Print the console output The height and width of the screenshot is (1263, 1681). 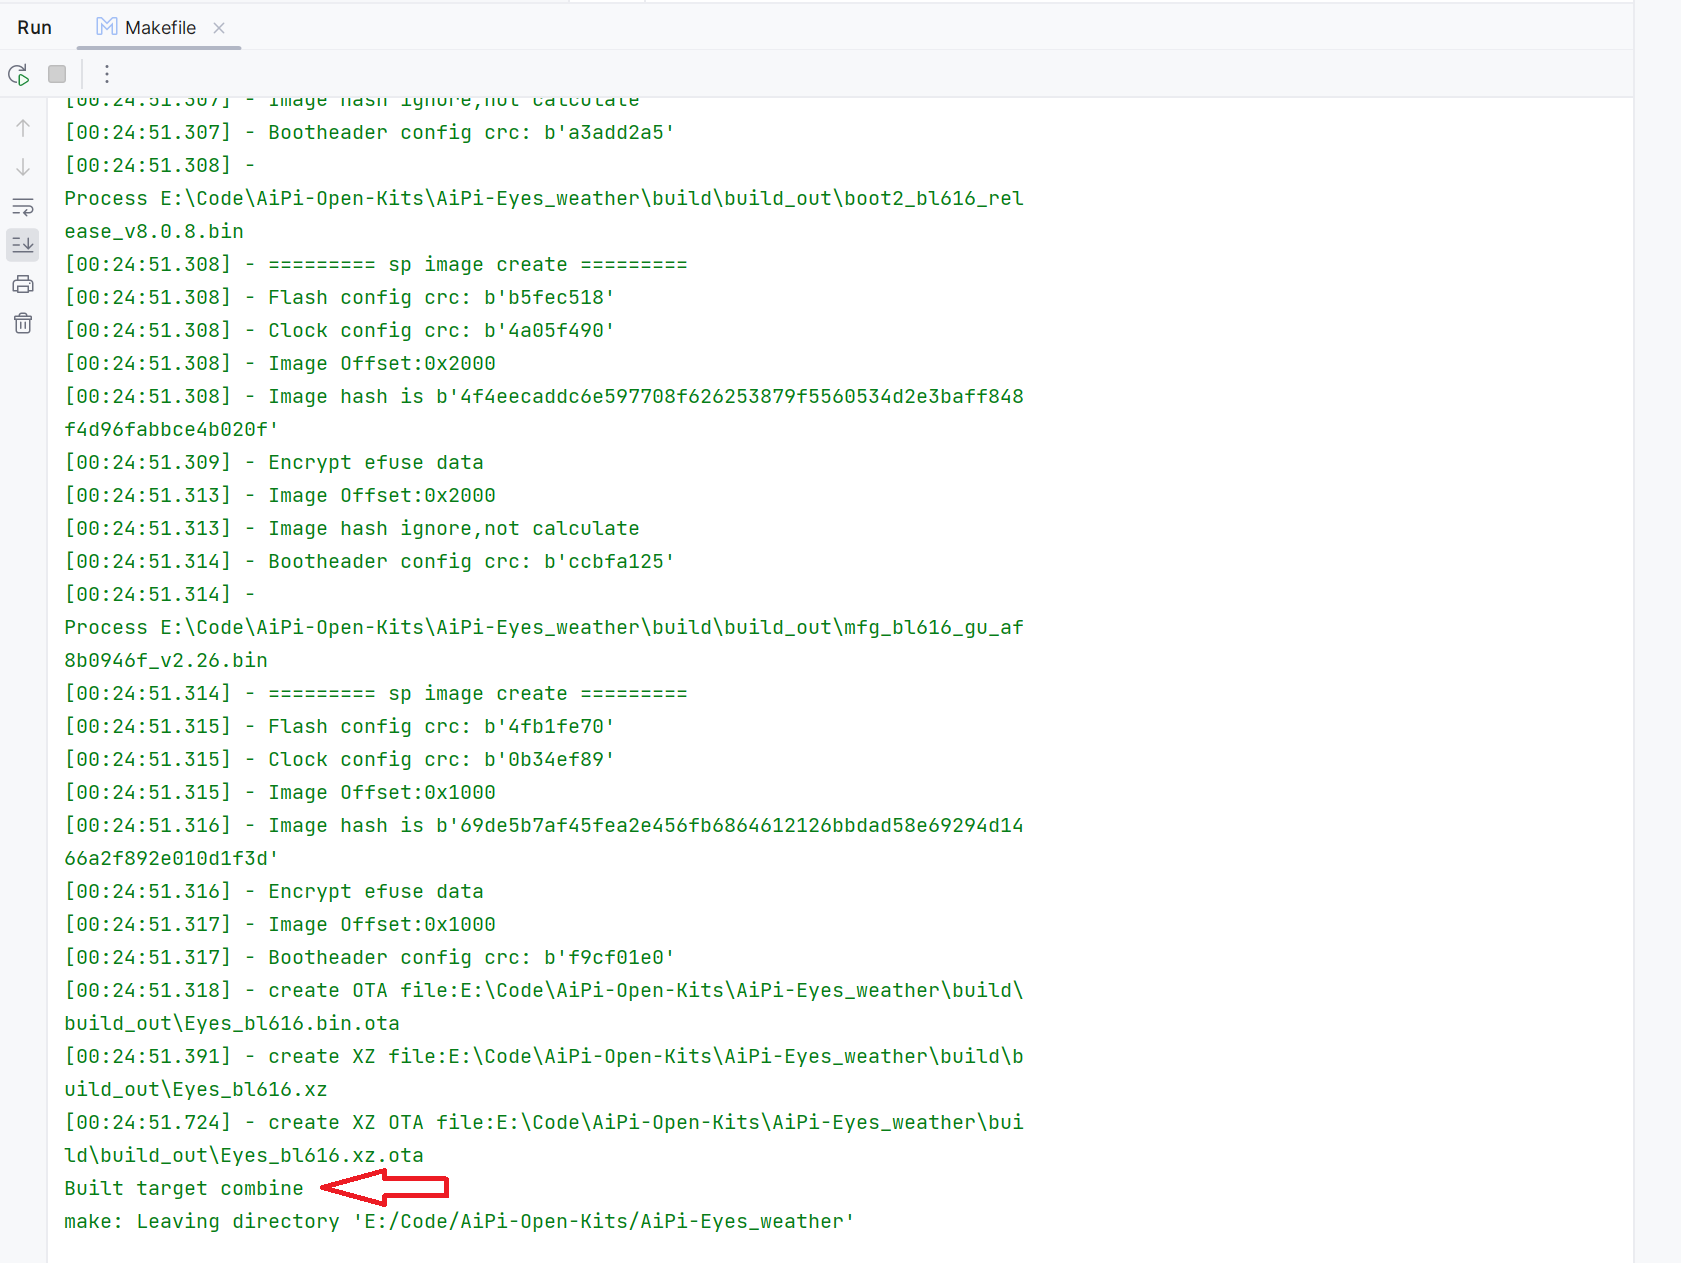[x=23, y=284]
